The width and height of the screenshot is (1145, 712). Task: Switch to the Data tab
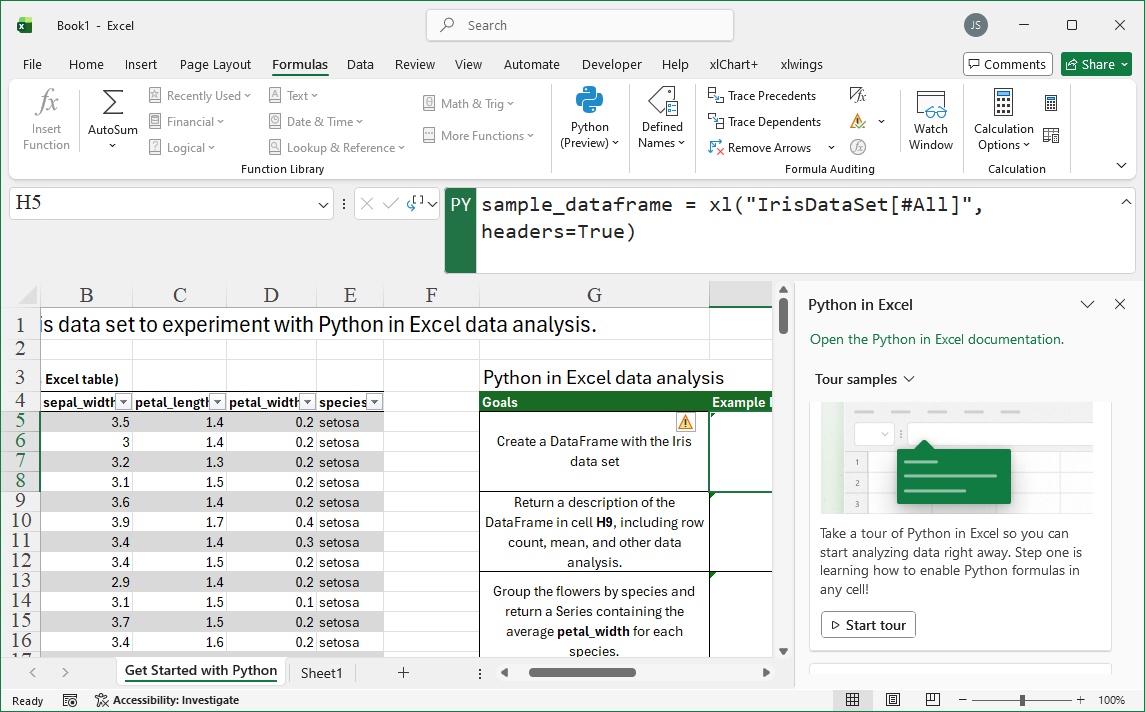[x=360, y=64]
